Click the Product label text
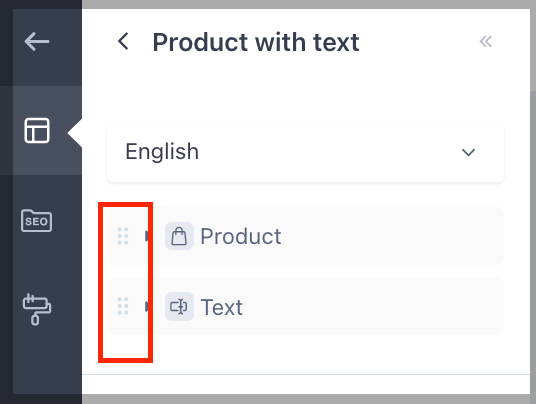The width and height of the screenshot is (536, 404). pos(241,236)
